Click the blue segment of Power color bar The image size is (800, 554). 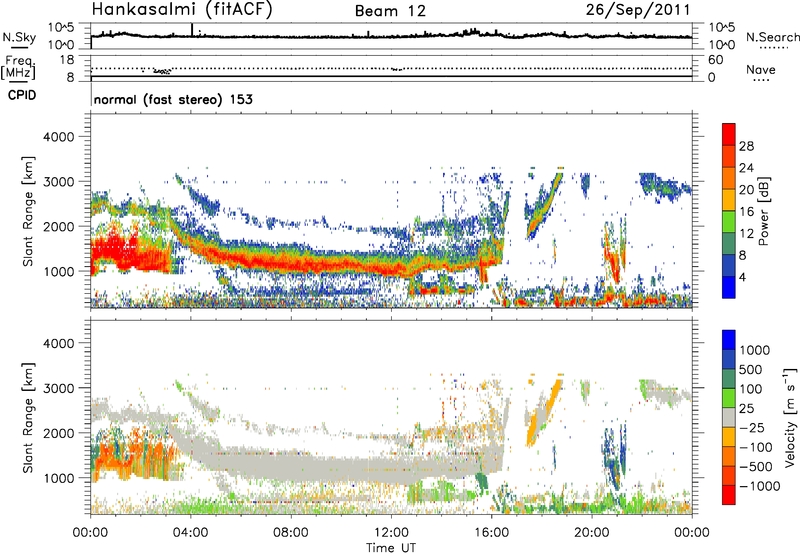click(729, 288)
